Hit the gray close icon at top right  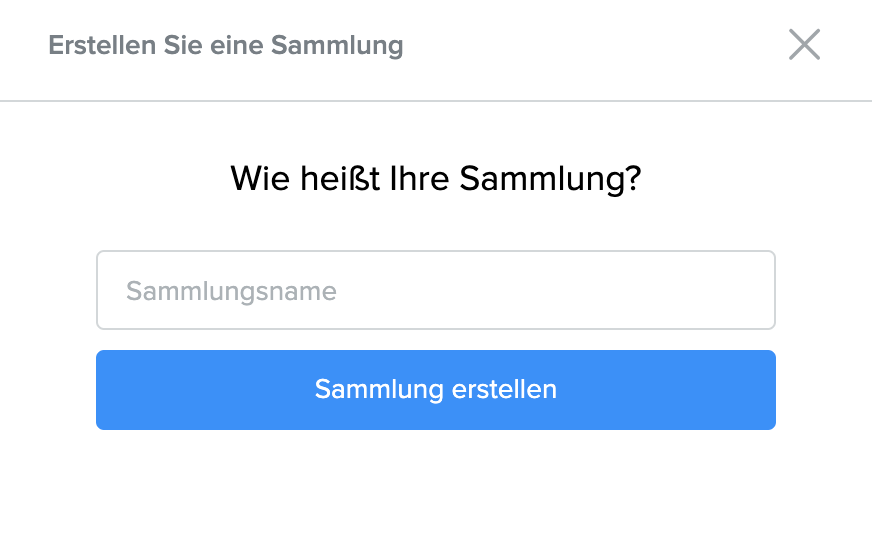coord(804,45)
